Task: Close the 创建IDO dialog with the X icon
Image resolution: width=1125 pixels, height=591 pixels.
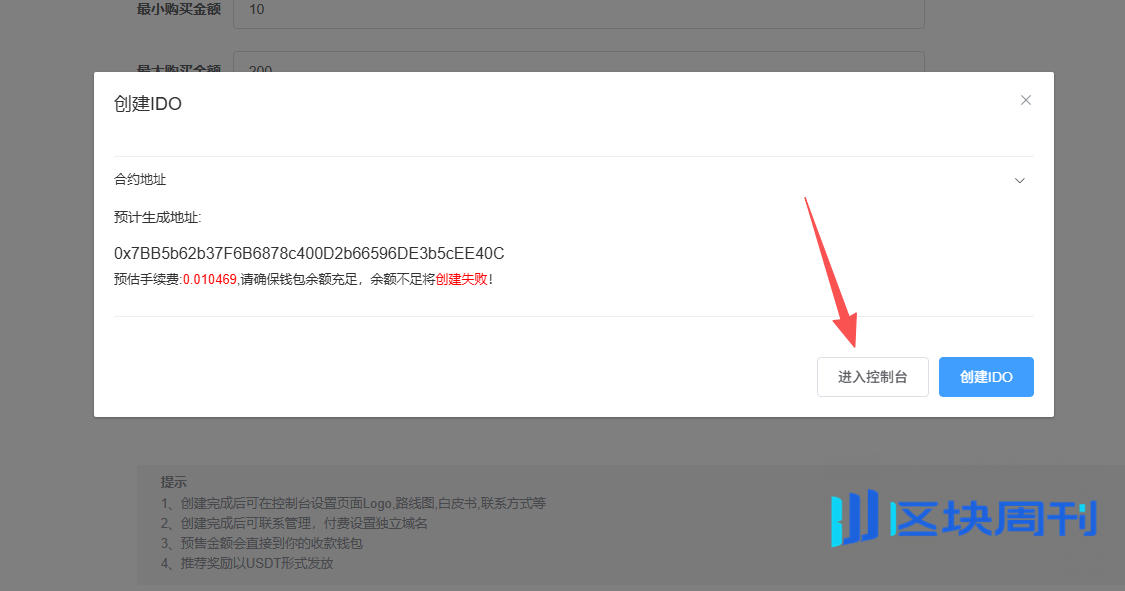Action: coord(1025,100)
